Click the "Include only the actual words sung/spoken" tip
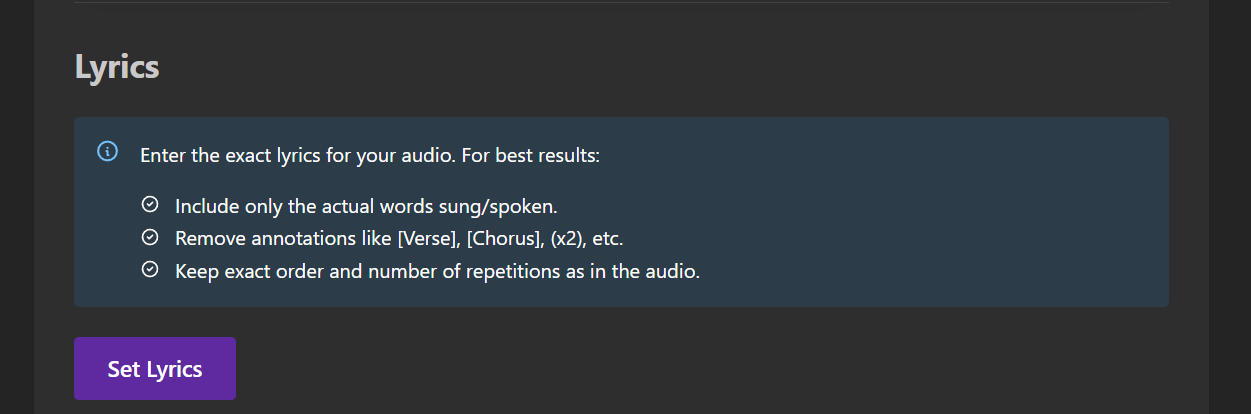This screenshot has width=1251, height=414. click(366, 207)
